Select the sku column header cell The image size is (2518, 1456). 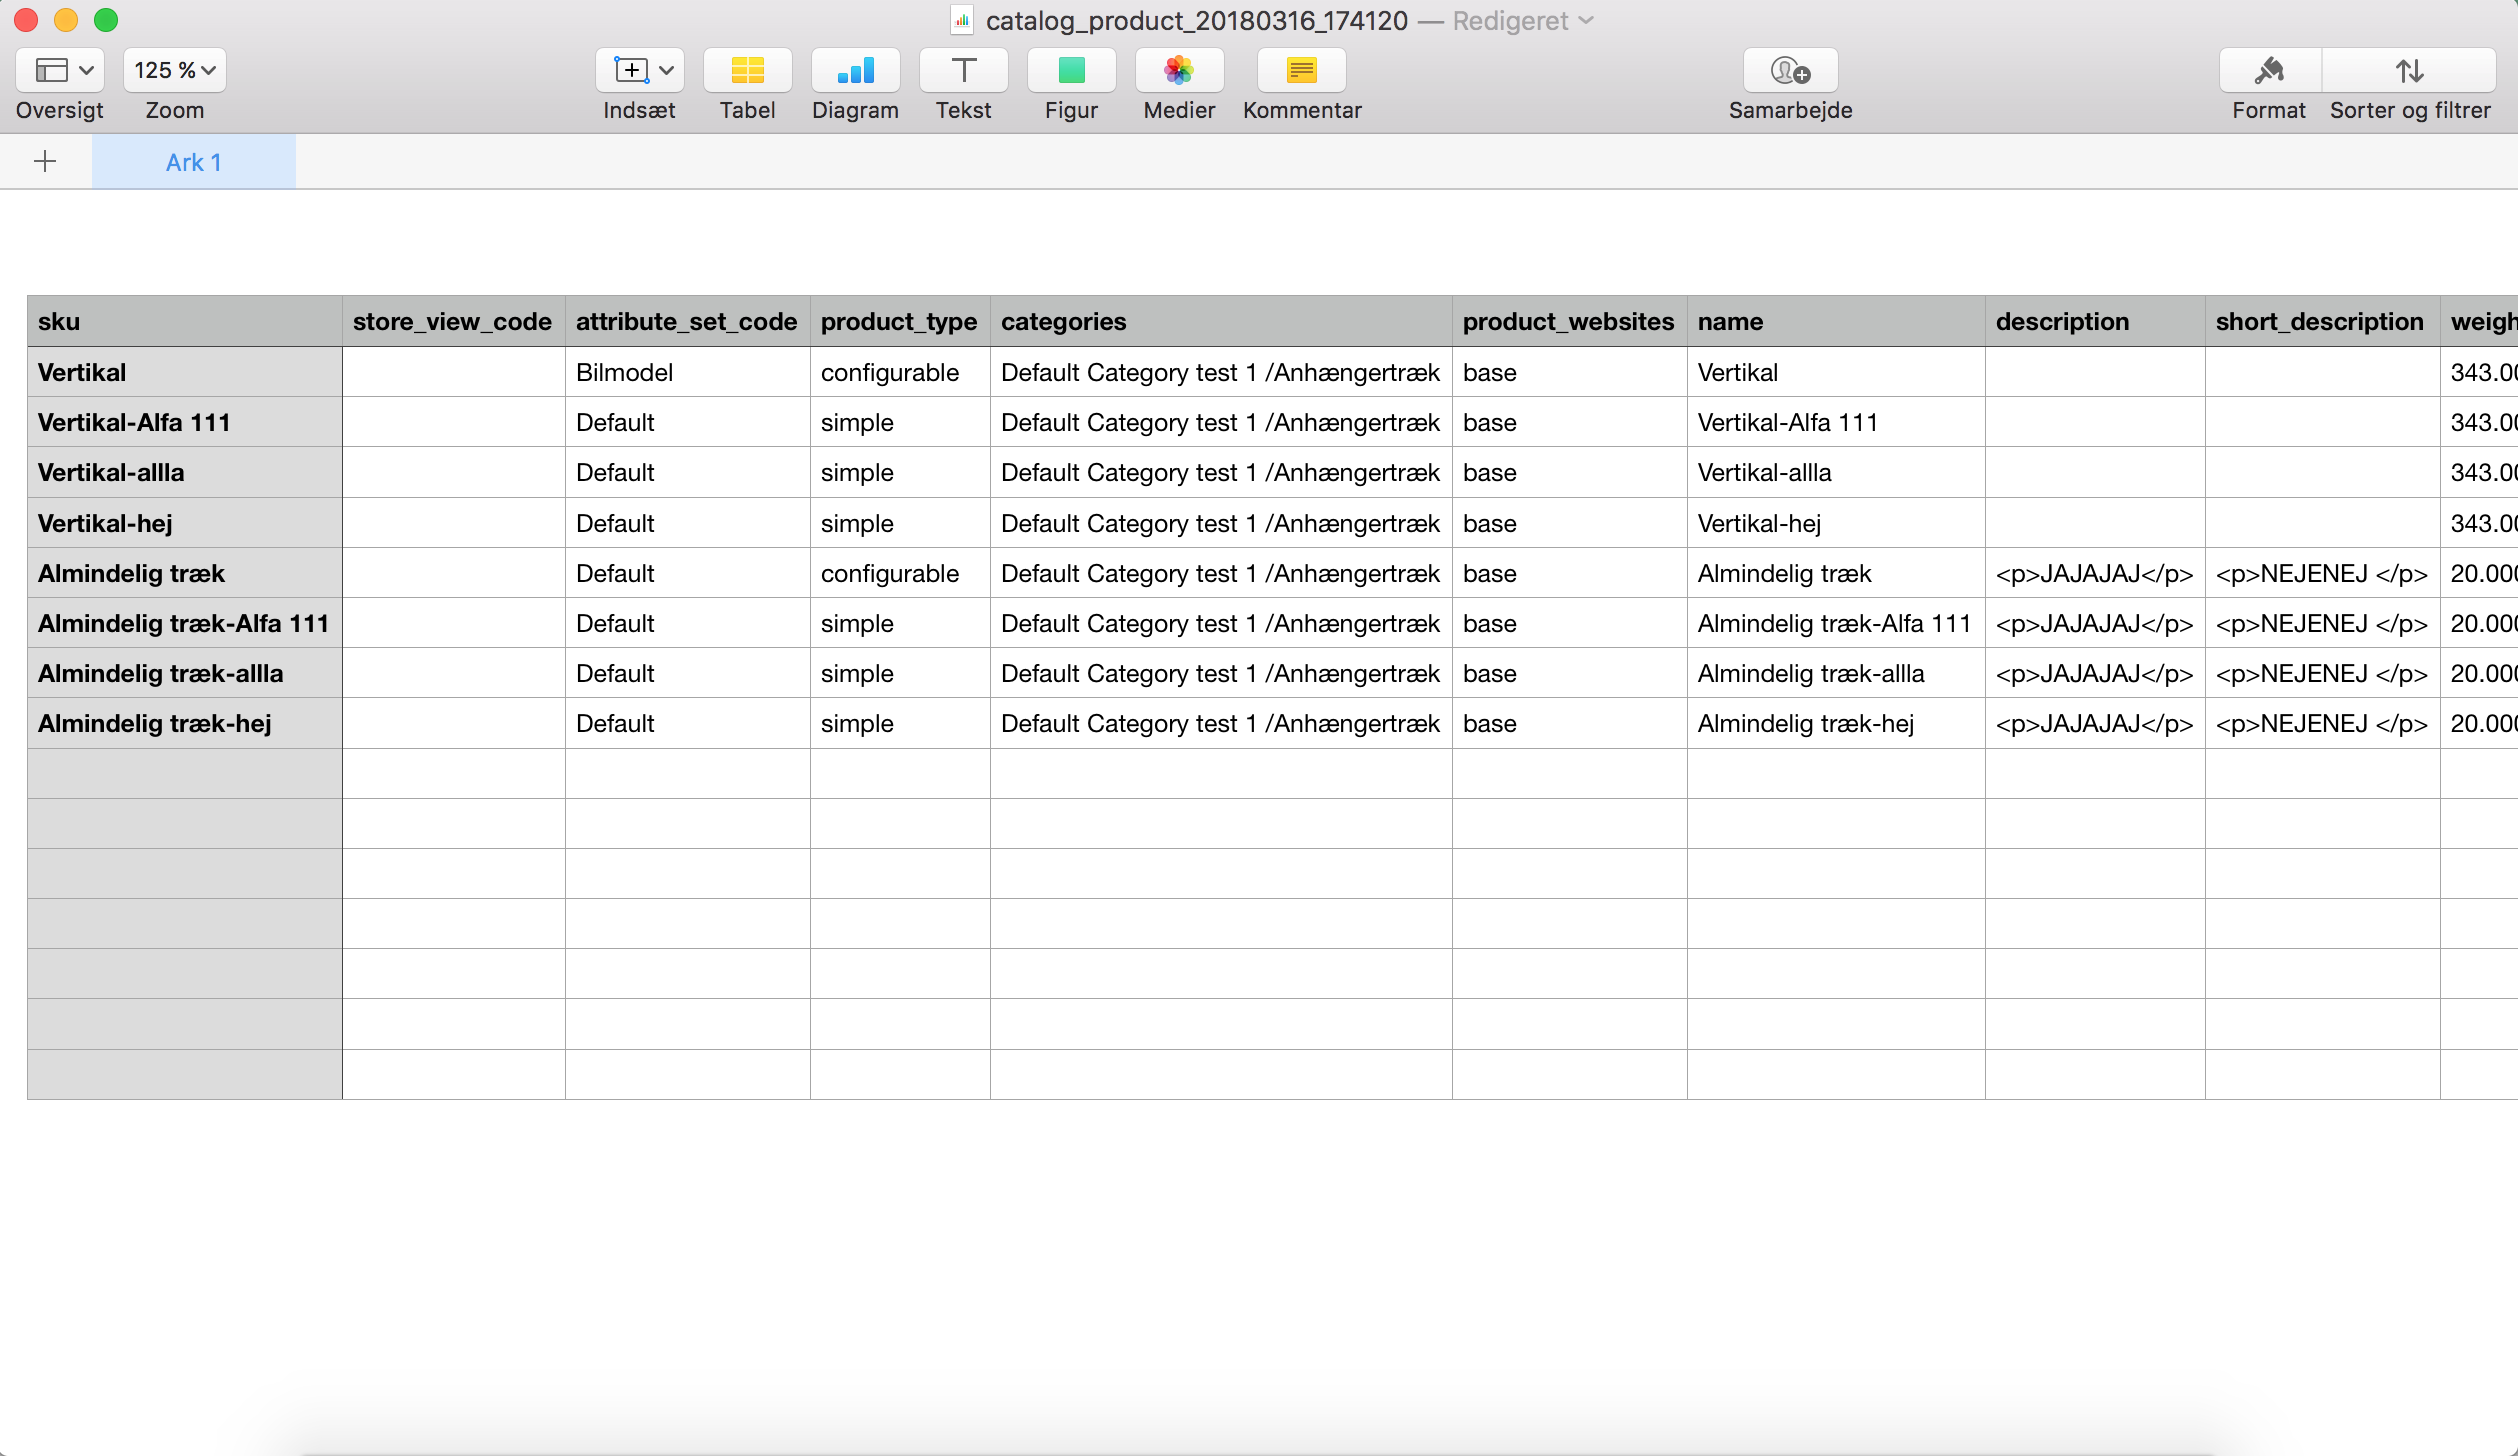pyautogui.click(x=184, y=321)
